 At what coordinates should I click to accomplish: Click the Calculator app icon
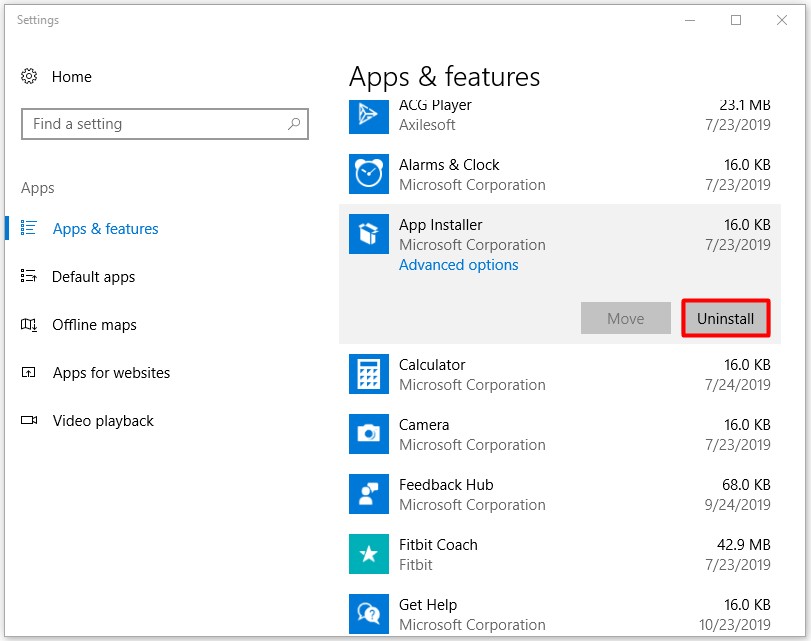pos(369,374)
